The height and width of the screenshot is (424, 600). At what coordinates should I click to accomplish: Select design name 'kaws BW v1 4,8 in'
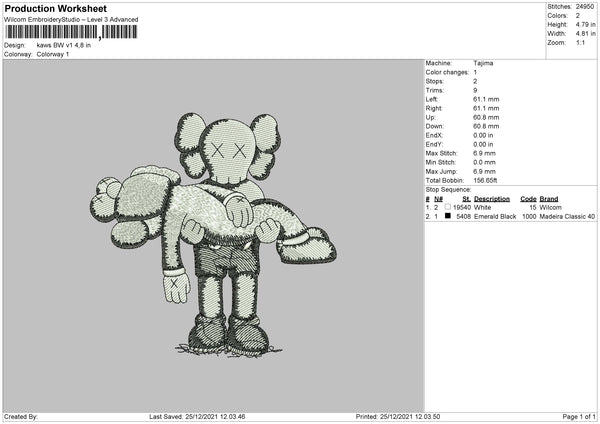(x=64, y=45)
